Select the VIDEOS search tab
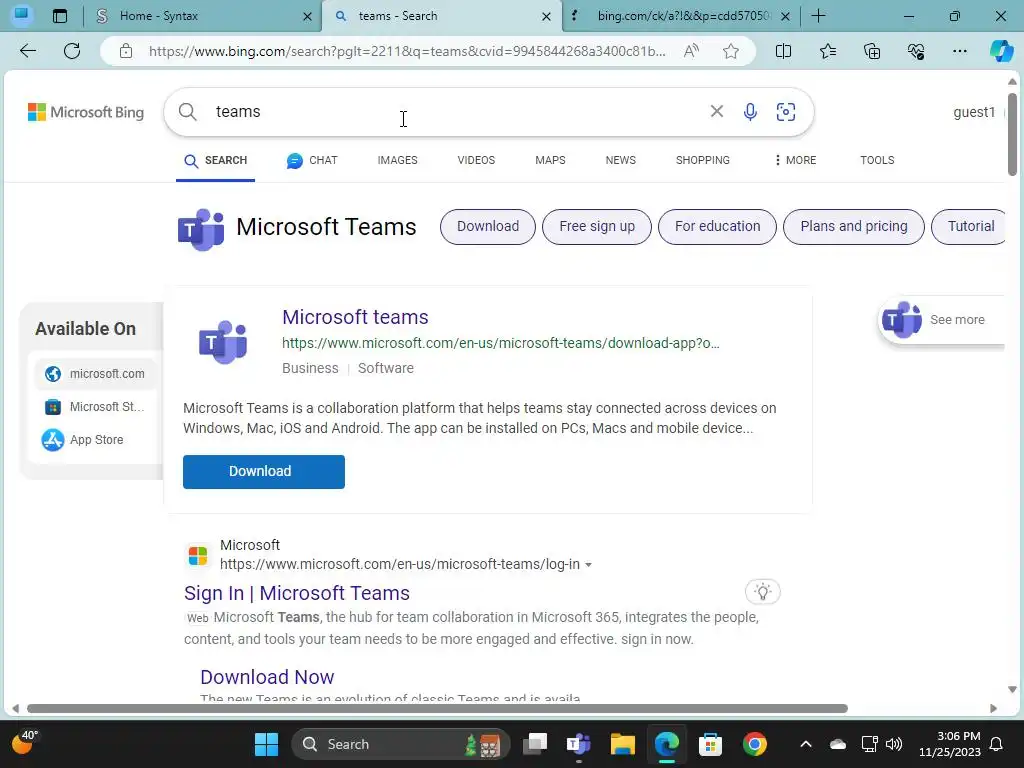This screenshot has height=768, width=1024. click(x=476, y=160)
